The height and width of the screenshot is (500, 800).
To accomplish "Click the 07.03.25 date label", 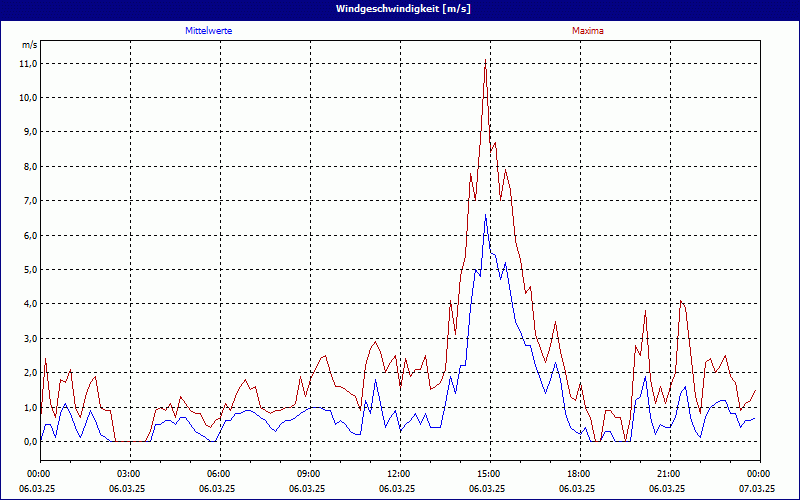I will coord(757,489).
